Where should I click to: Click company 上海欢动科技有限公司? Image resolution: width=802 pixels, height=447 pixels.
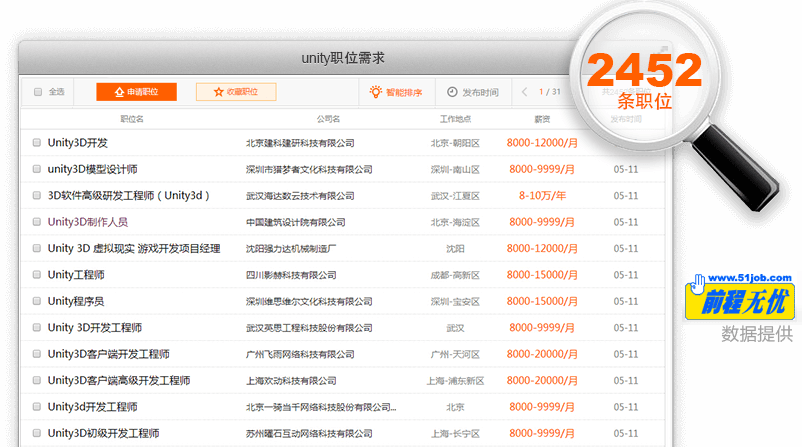291,381
